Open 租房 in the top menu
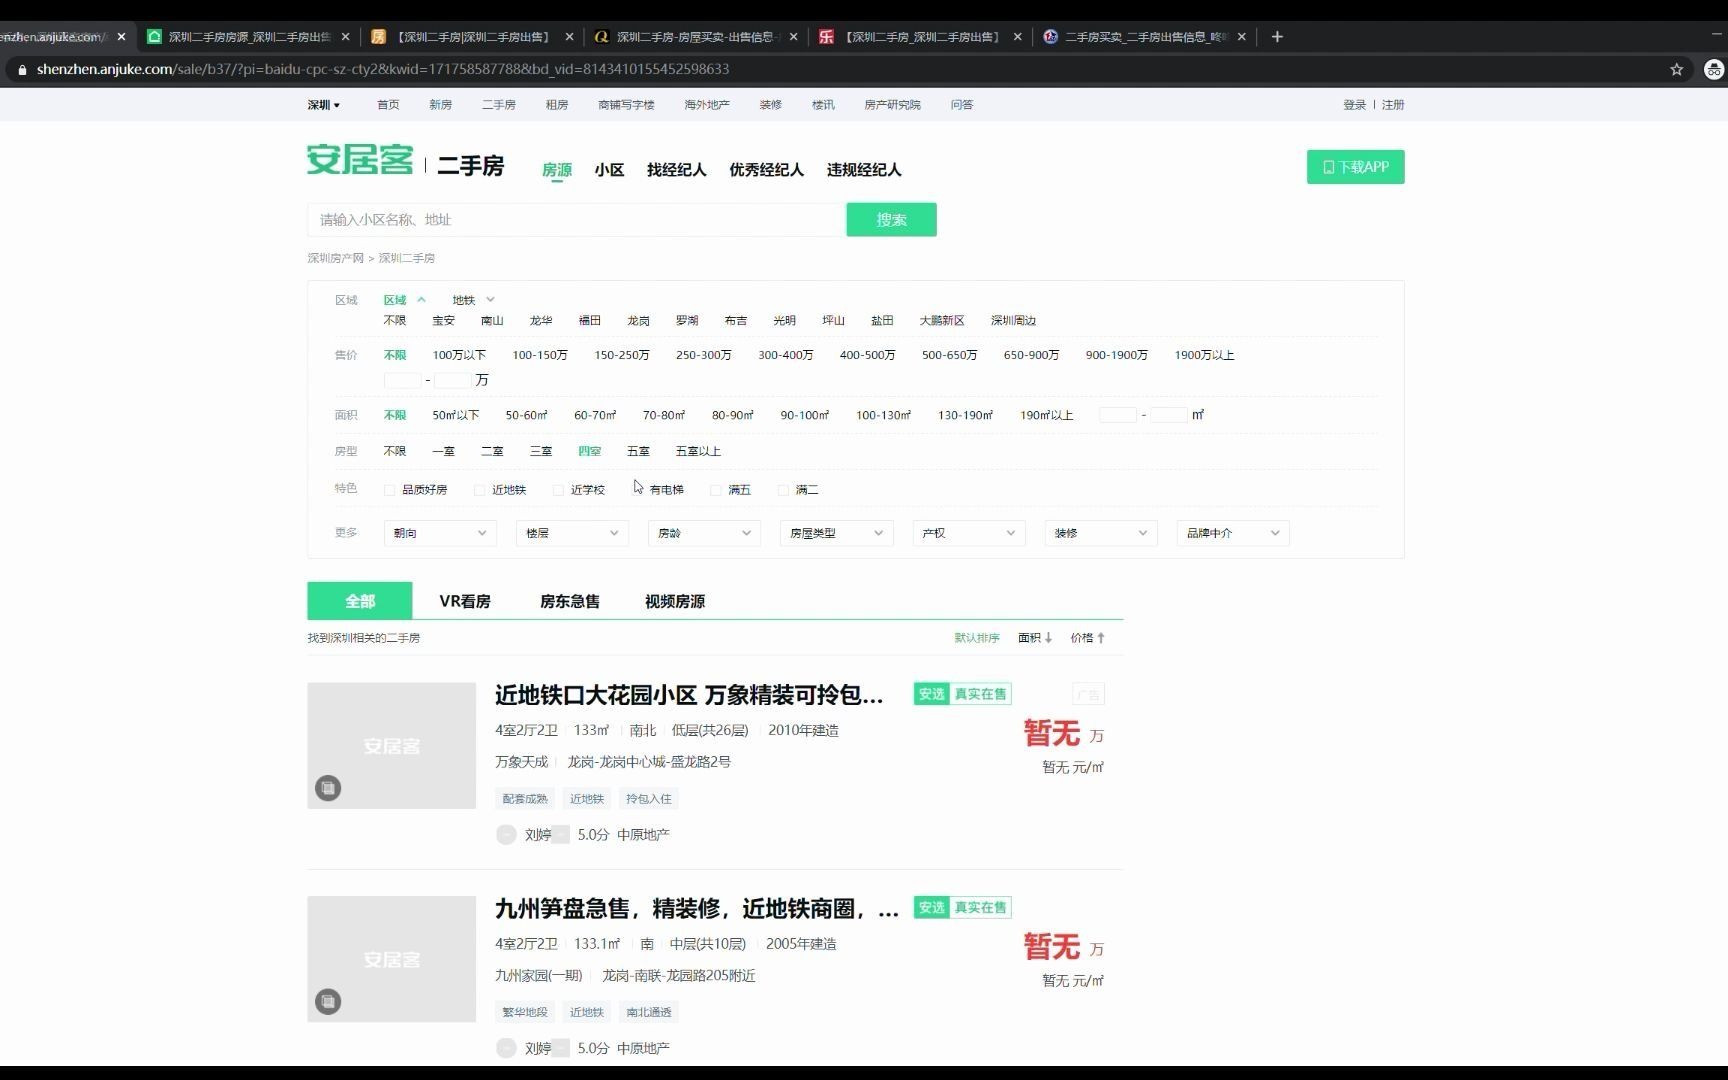 (557, 105)
